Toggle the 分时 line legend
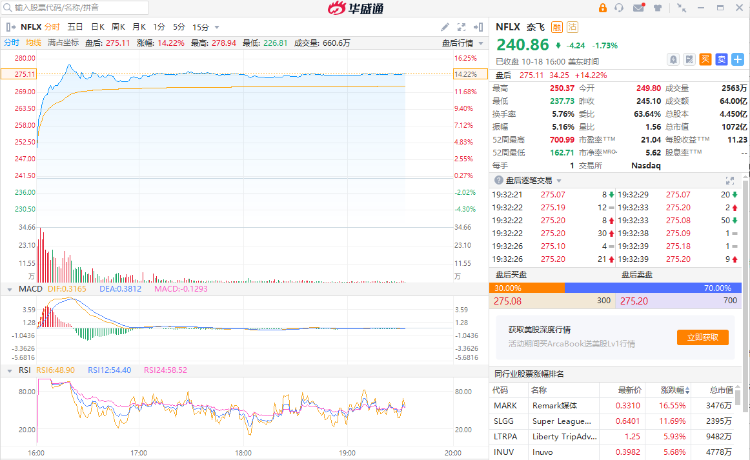This screenshot has height=460, width=750. click(11, 43)
